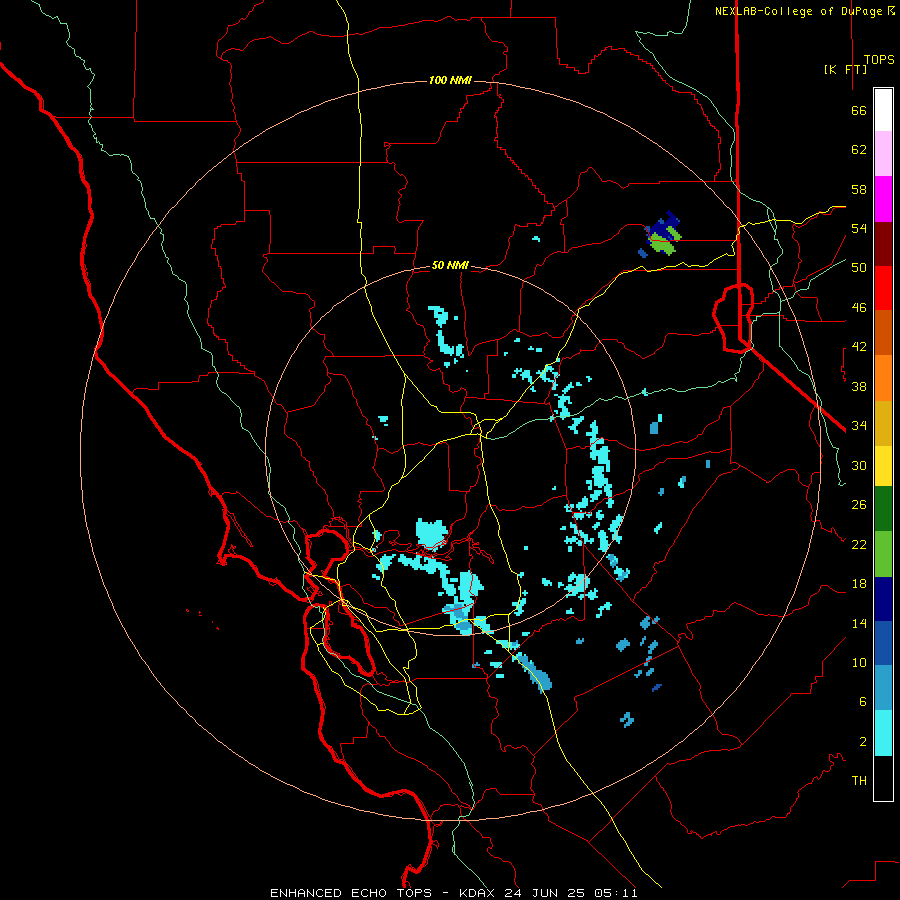Click the "24 JUN 25" date text

pyautogui.click(x=544, y=893)
